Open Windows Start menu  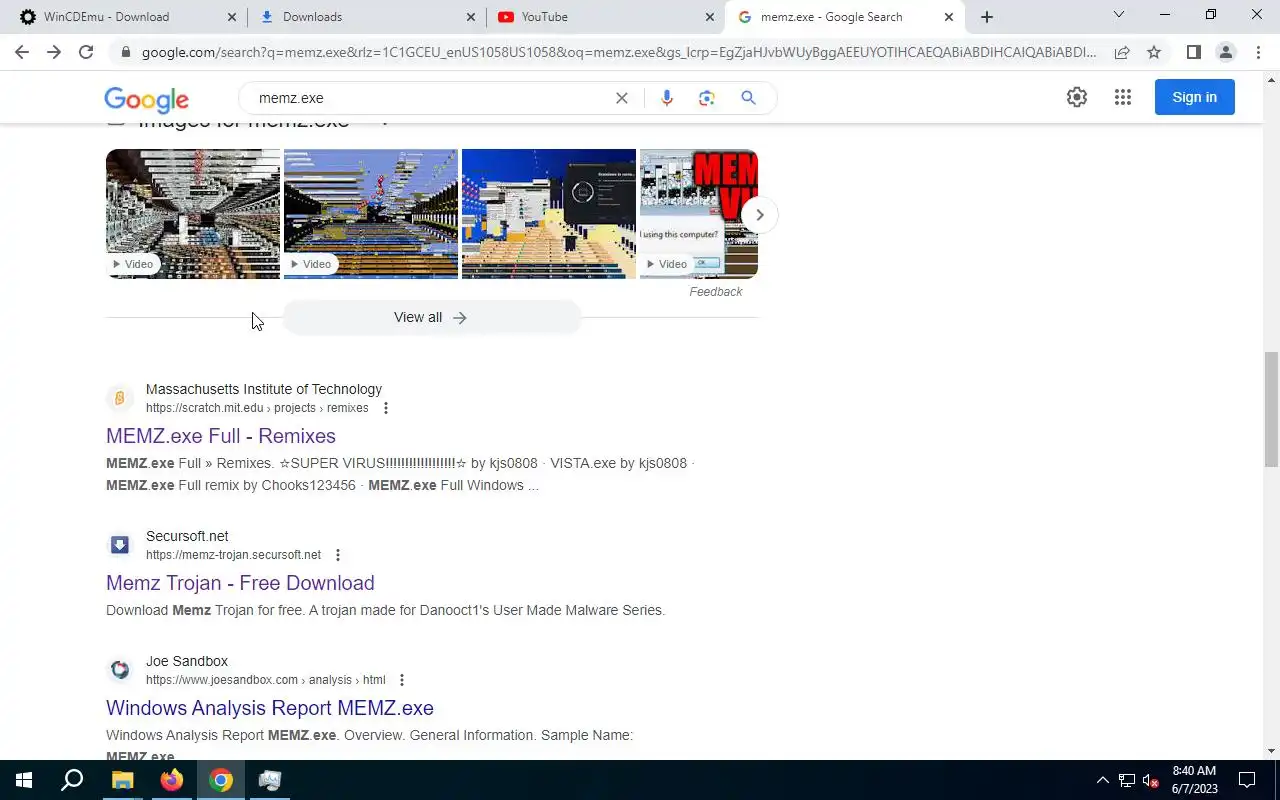(24, 780)
